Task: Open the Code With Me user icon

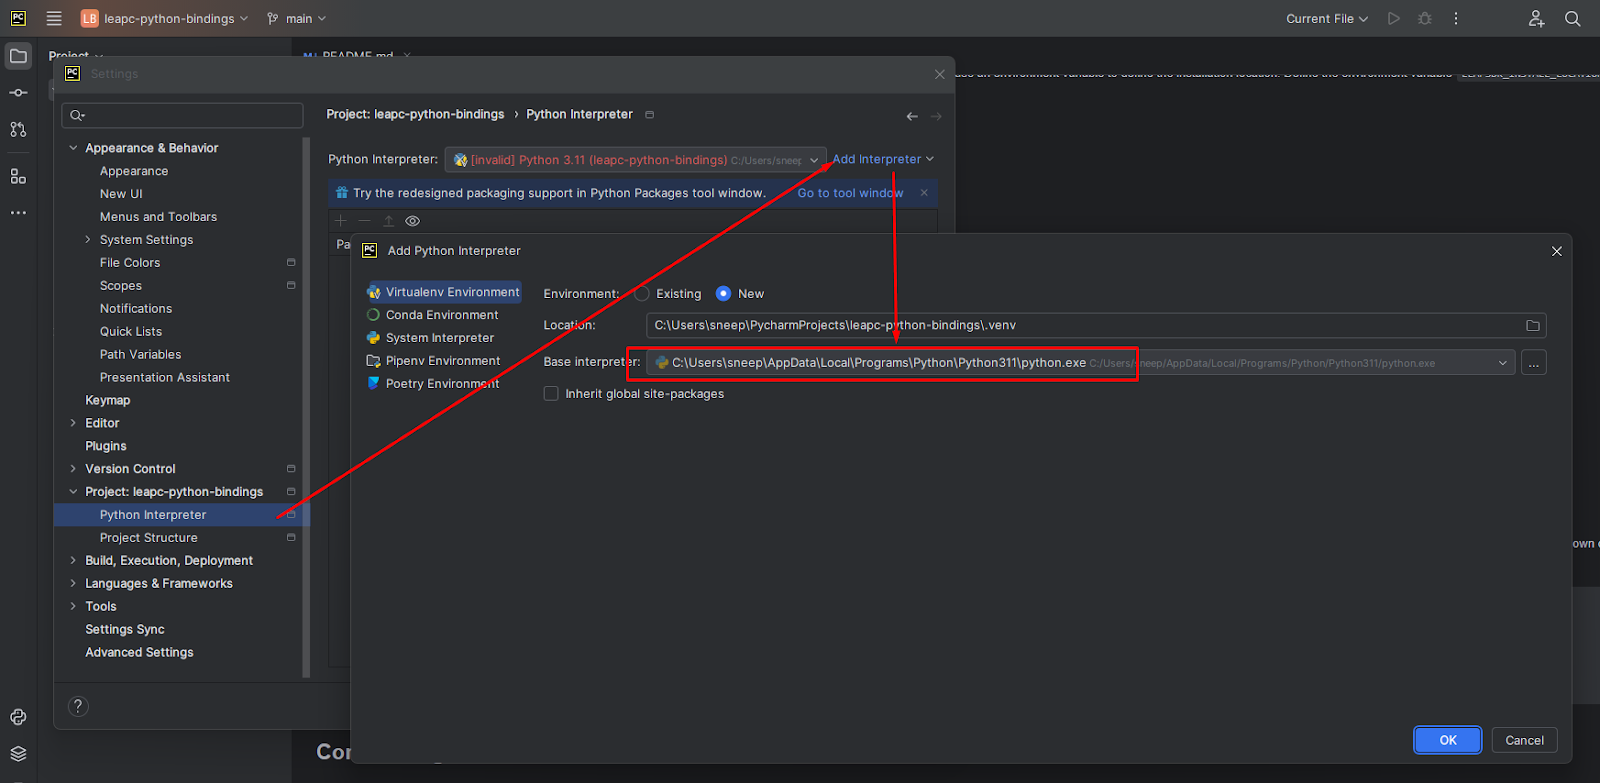Action: point(1537,18)
